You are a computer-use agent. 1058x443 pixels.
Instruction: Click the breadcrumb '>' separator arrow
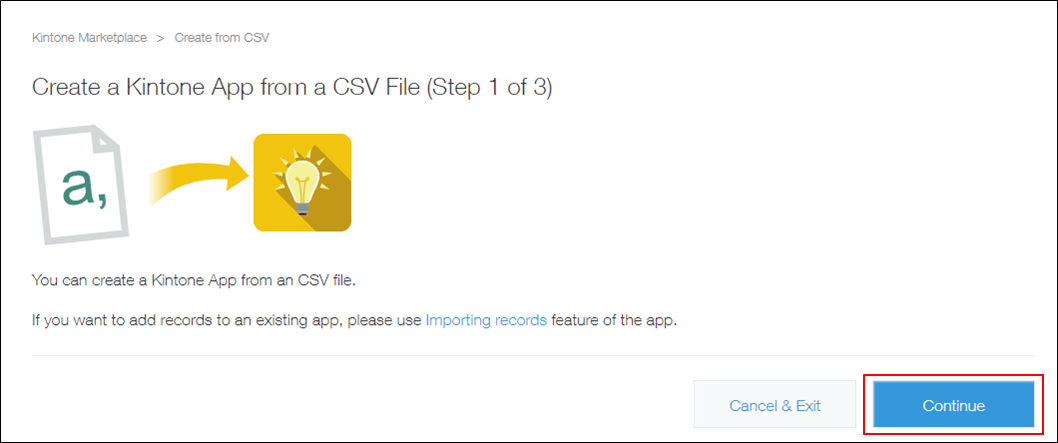[160, 38]
